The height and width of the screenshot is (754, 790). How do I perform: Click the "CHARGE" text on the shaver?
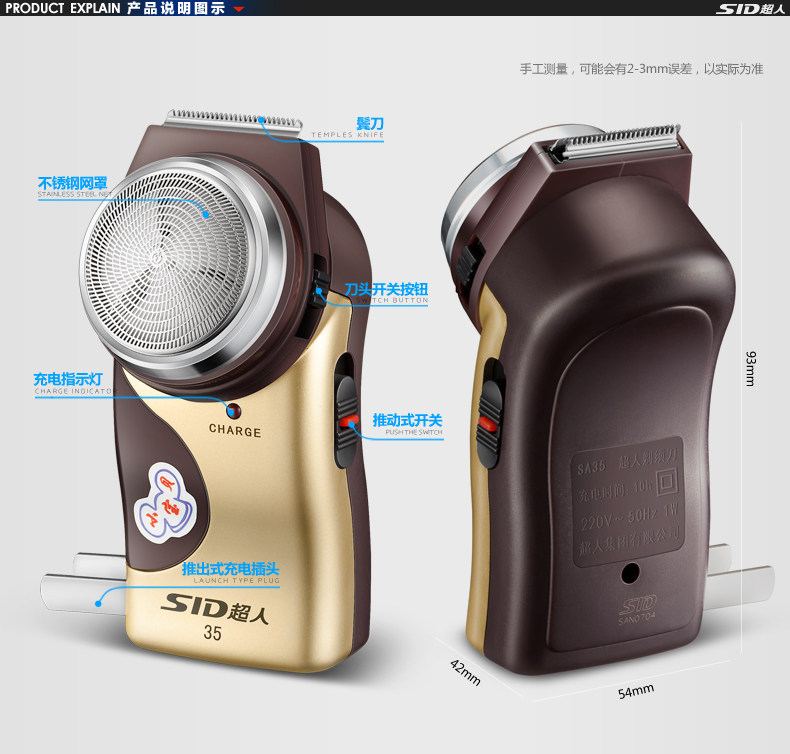(x=235, y=431)
